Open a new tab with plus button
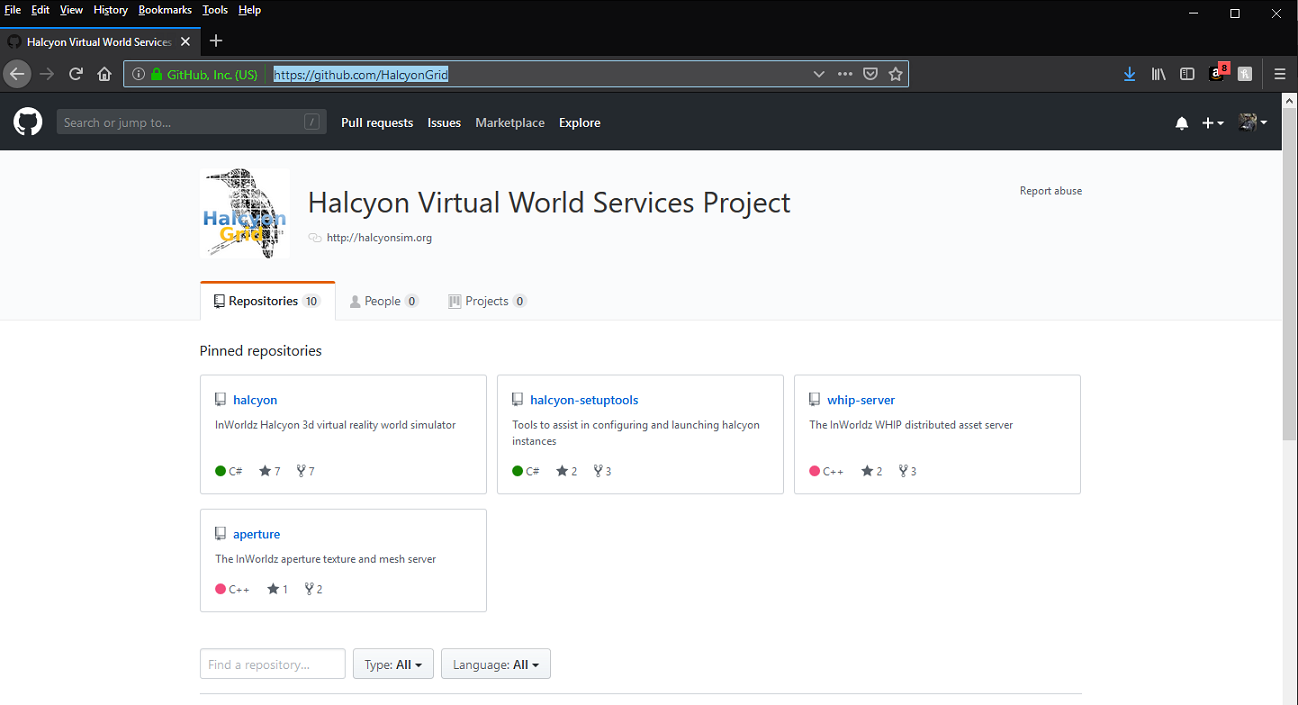This screenshot has height=705, width=1298. 216,41
